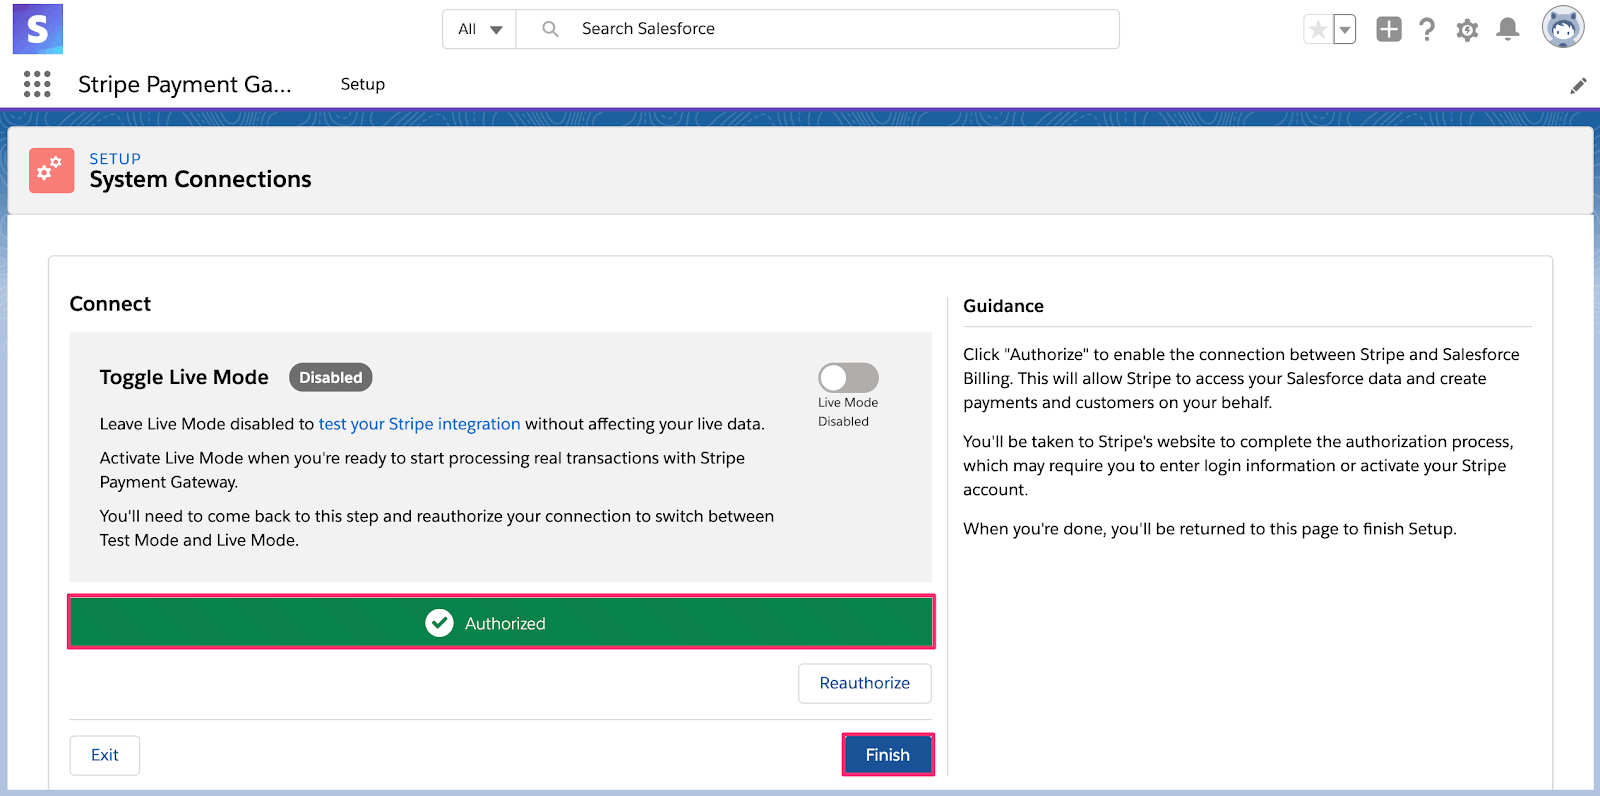Click the Reauthorize button

865,683
